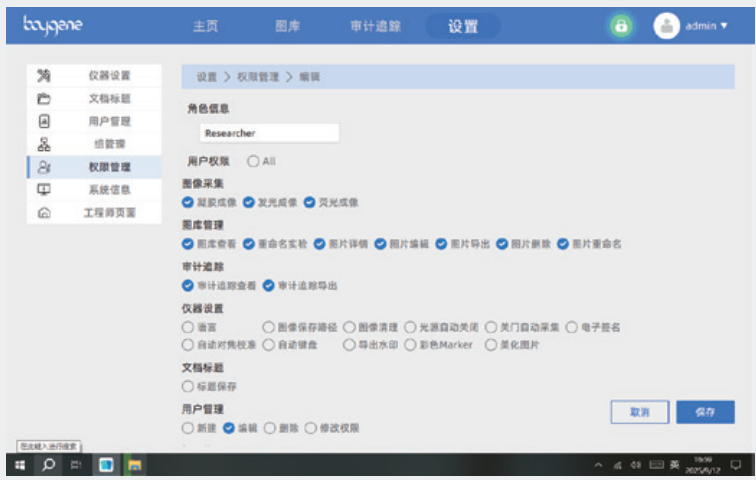Open File Explorer on taskbar
The width and height of the screenshot is (756, 480).
(x=135, y=465)
